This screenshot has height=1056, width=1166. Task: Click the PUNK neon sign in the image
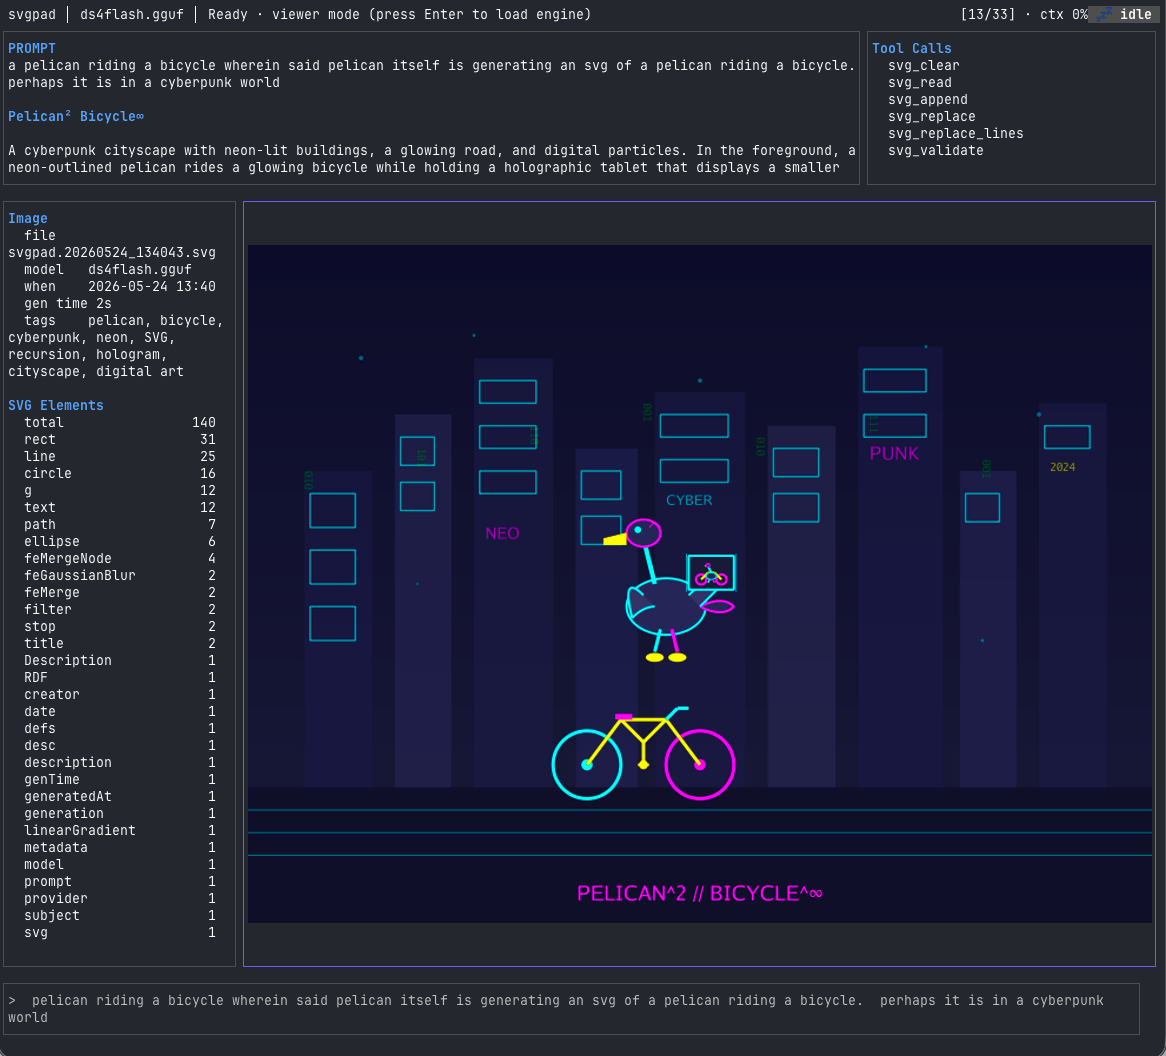point(894,454)
